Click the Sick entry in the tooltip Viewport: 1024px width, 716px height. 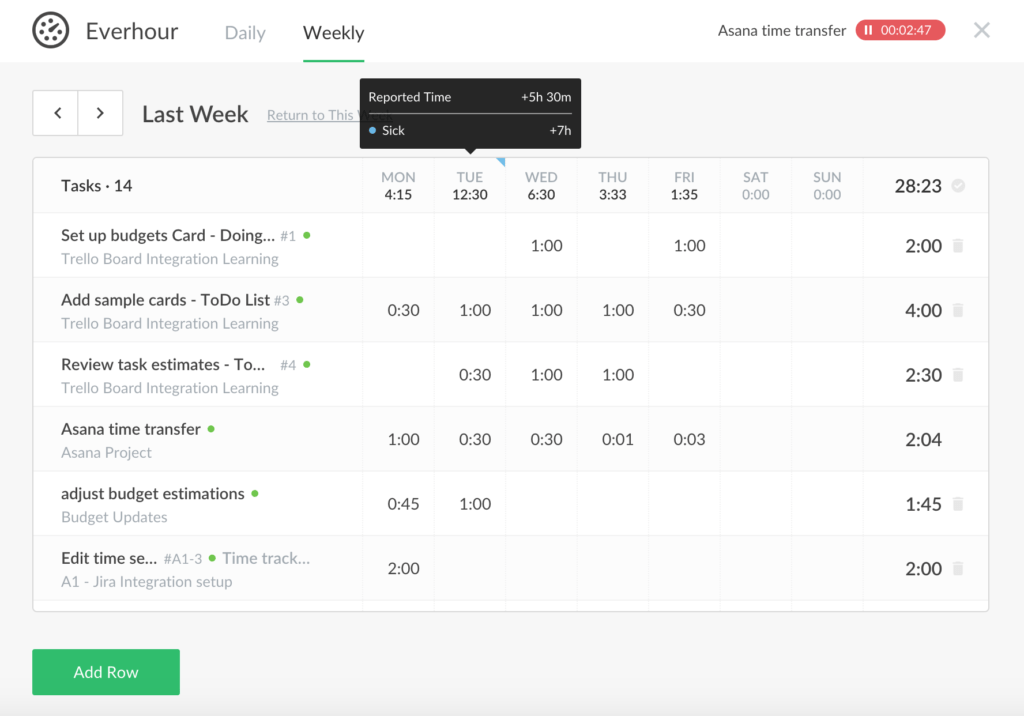click(470, 131)
